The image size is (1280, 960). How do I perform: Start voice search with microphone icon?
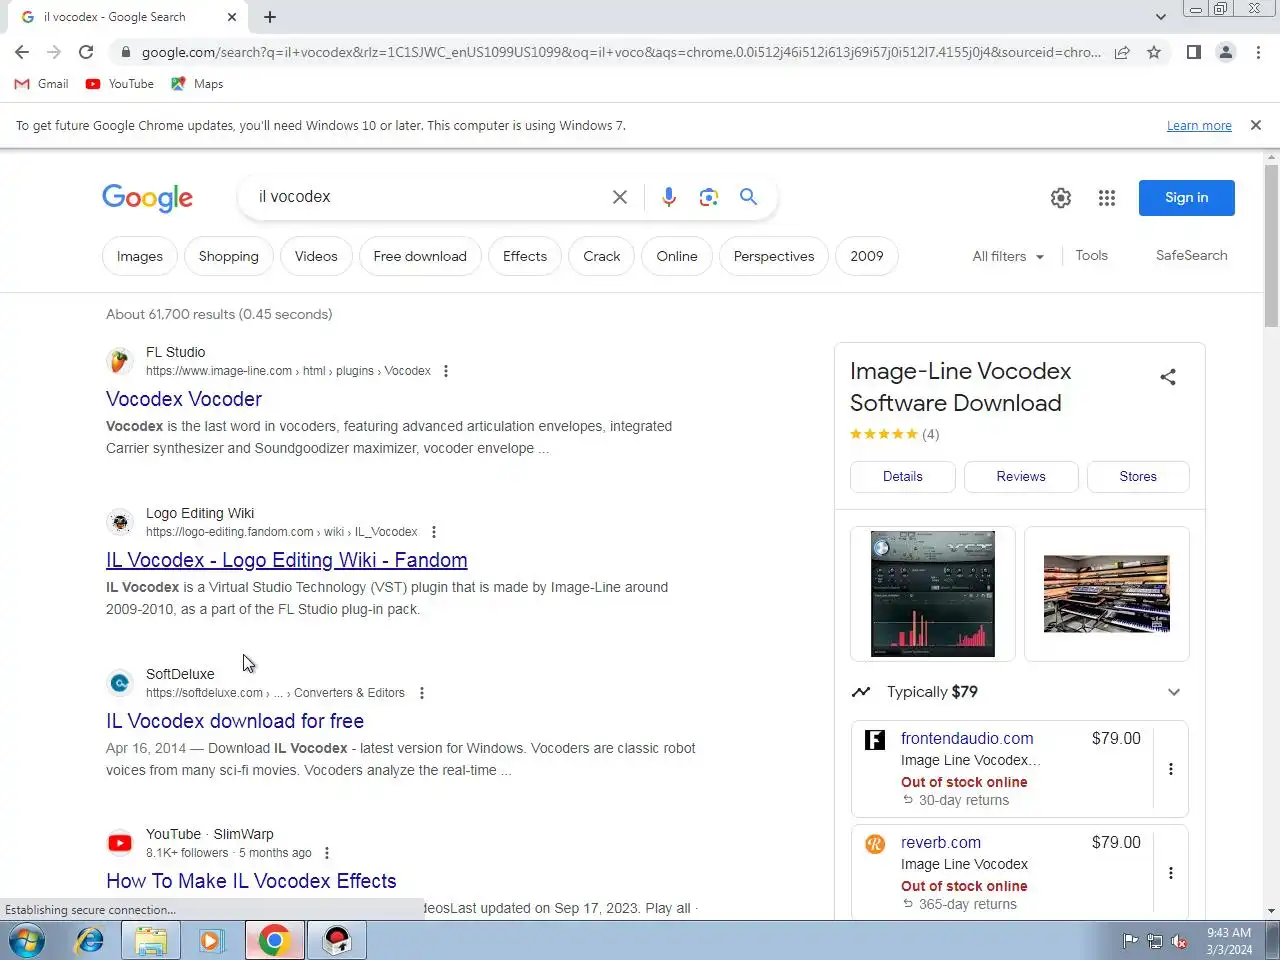pyautogui.click(x=669, y=197)
